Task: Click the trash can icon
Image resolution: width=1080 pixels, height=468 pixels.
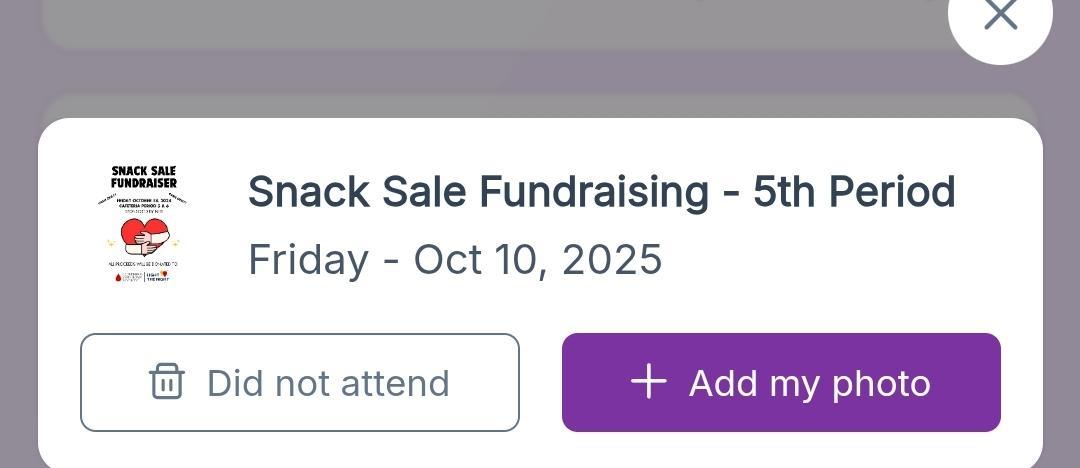Action: 166,382
